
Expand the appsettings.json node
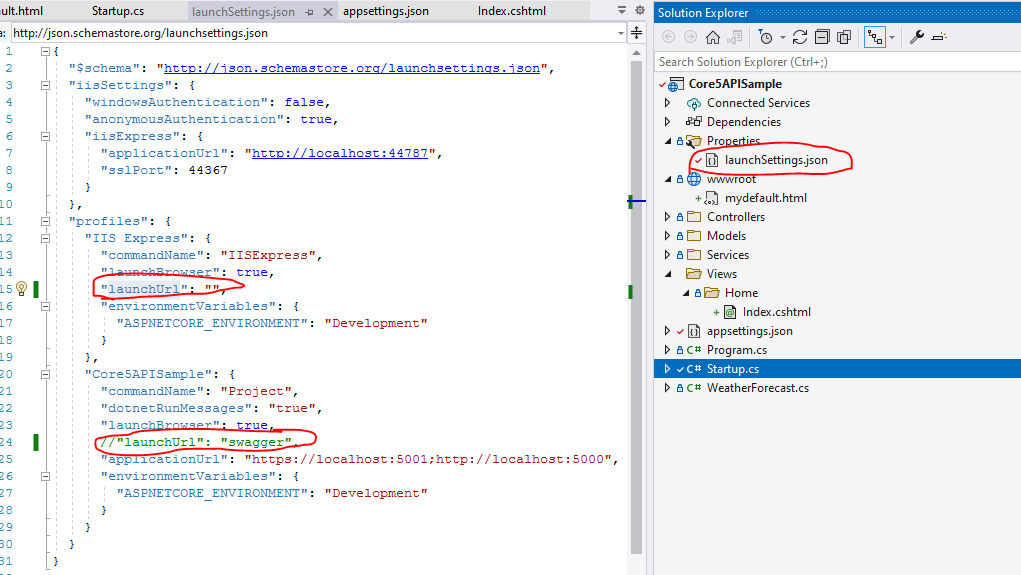pyautogui.click(x=667, y=331)
